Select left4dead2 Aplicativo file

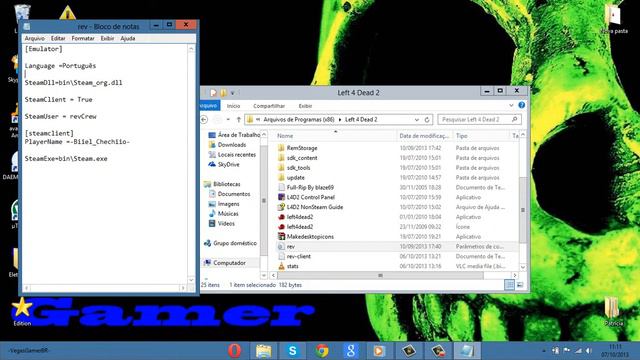[296, 217]
